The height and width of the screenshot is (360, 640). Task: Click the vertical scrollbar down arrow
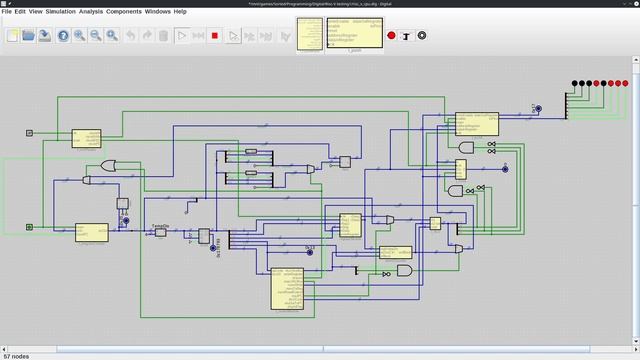coord(636,342)
